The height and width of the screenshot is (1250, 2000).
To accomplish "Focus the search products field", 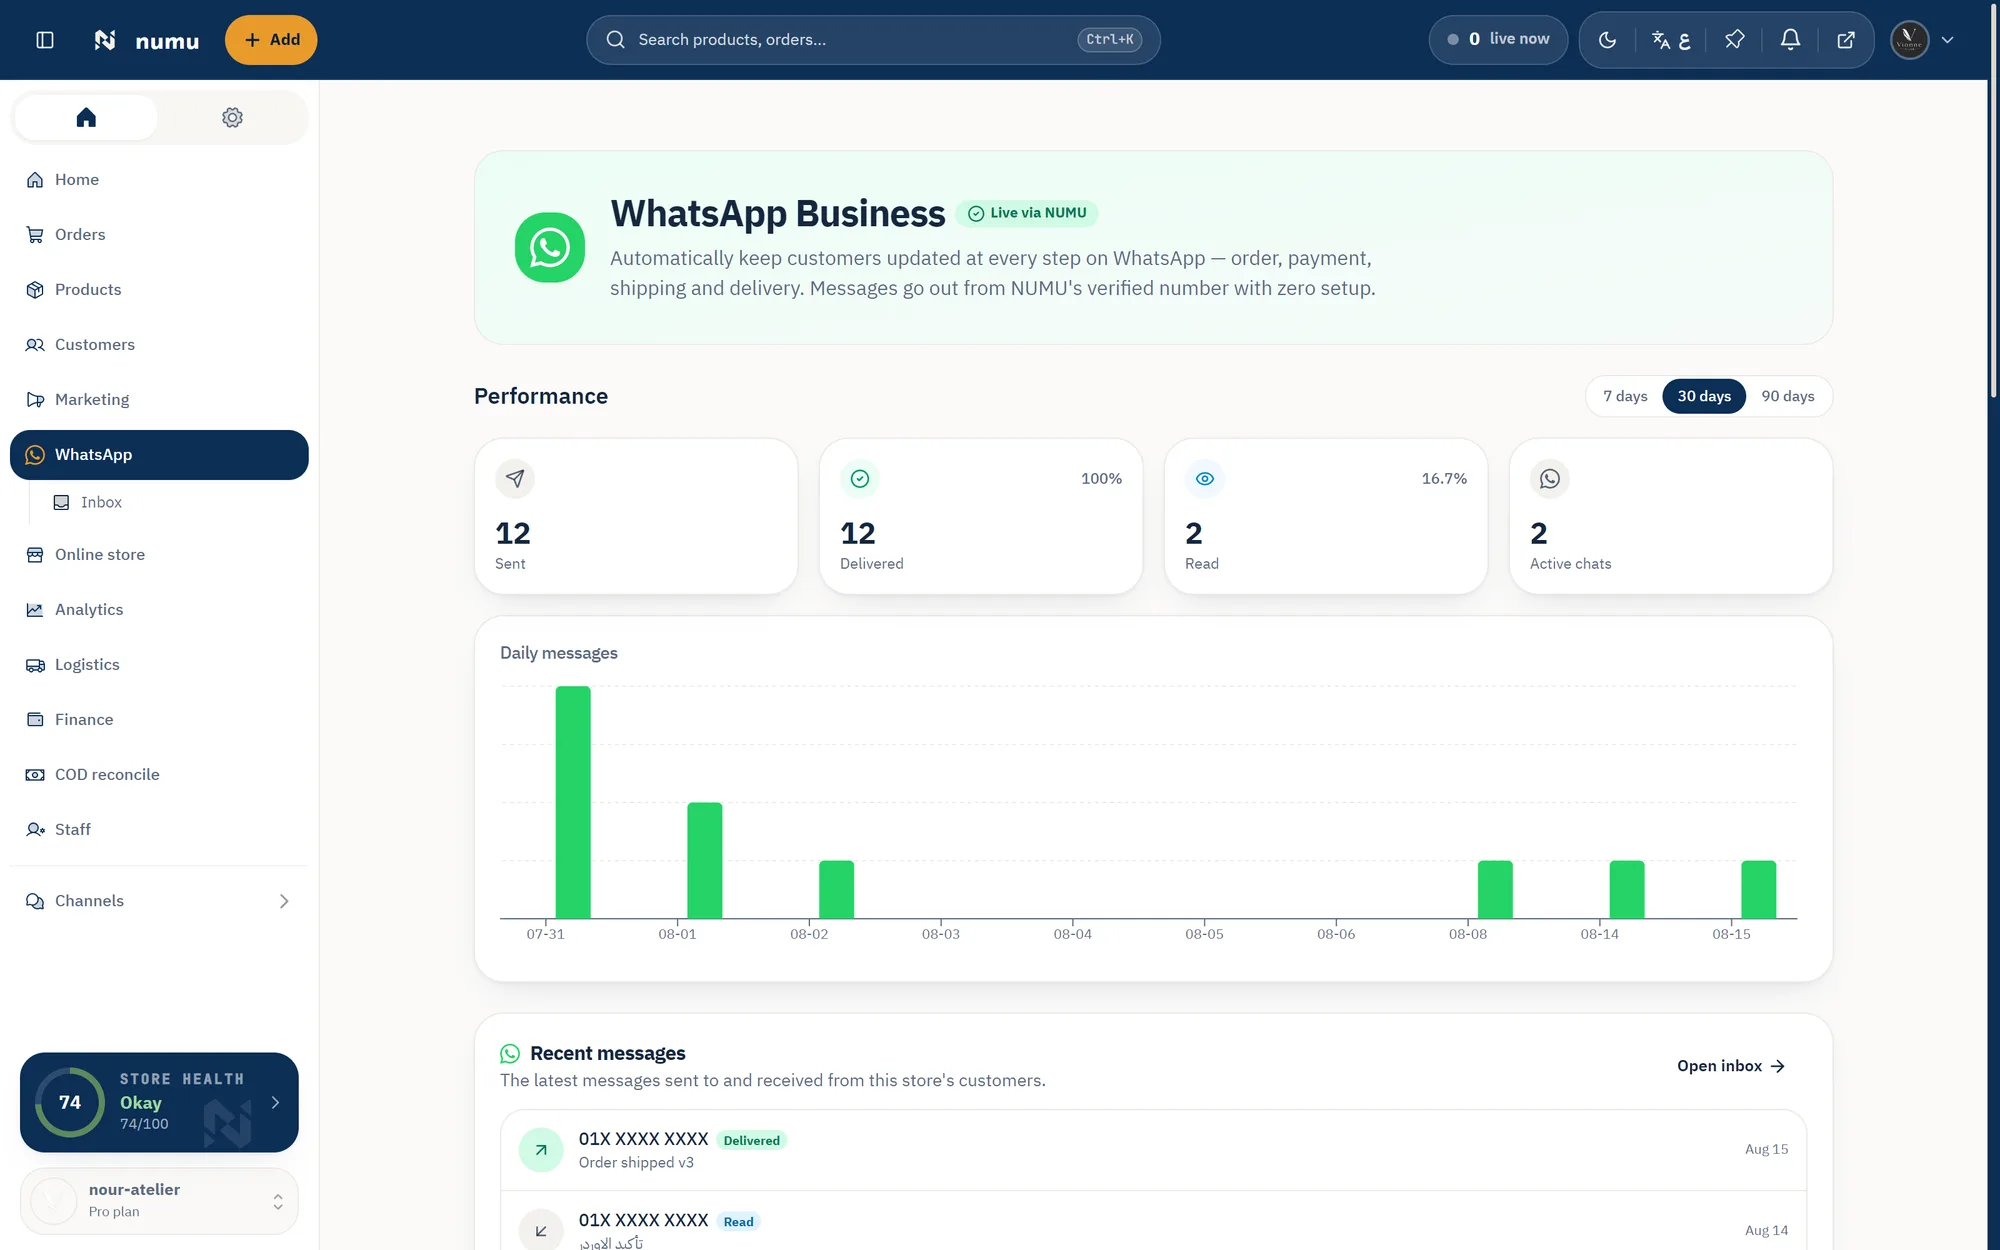I will pyautogui.click(x=873, y=40).
